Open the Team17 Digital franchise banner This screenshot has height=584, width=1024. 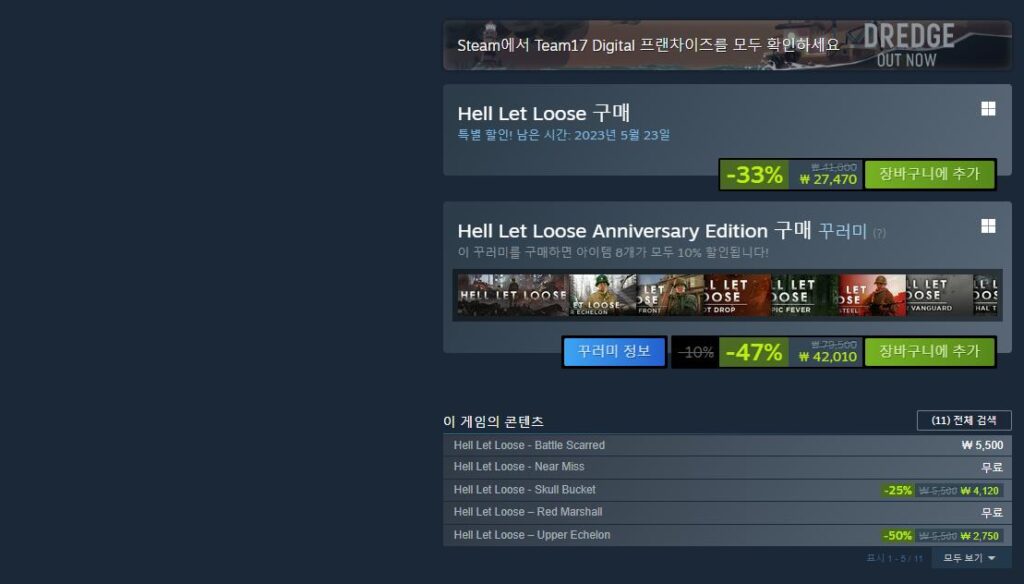click(x=727, y=45)
